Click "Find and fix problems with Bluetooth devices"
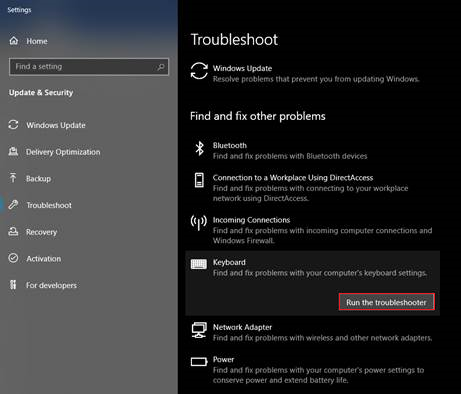 click(290, 156)
